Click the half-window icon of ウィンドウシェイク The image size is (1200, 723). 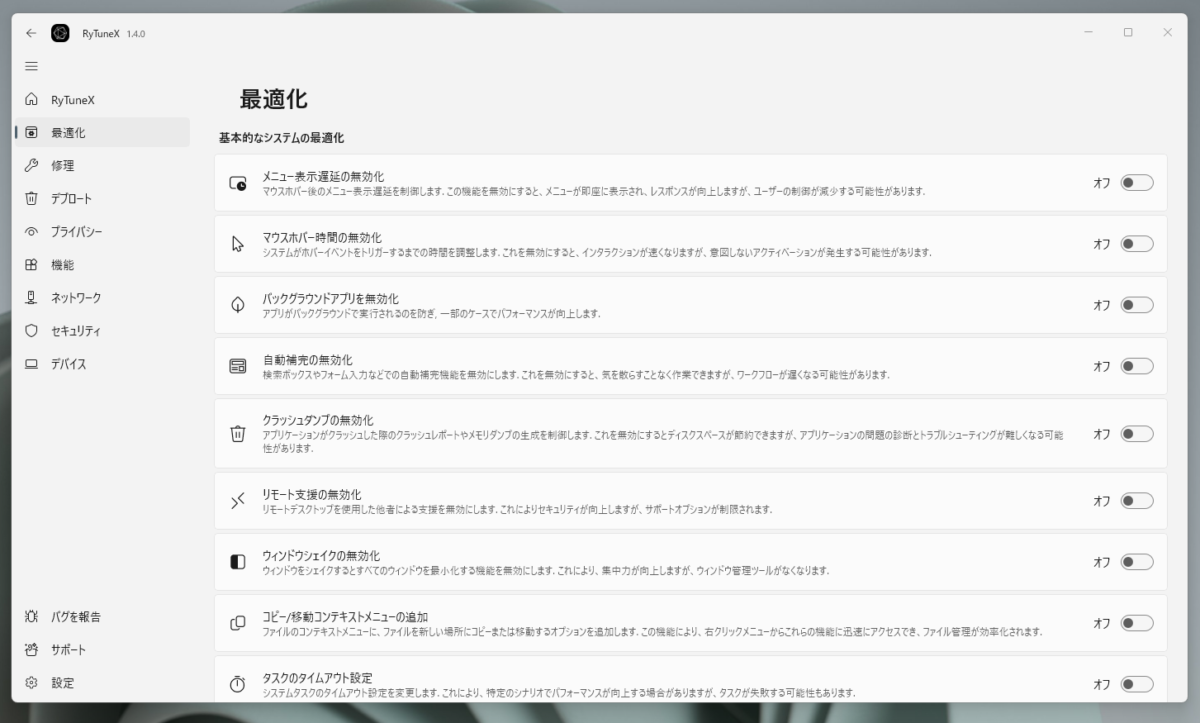tap(238, 562)
